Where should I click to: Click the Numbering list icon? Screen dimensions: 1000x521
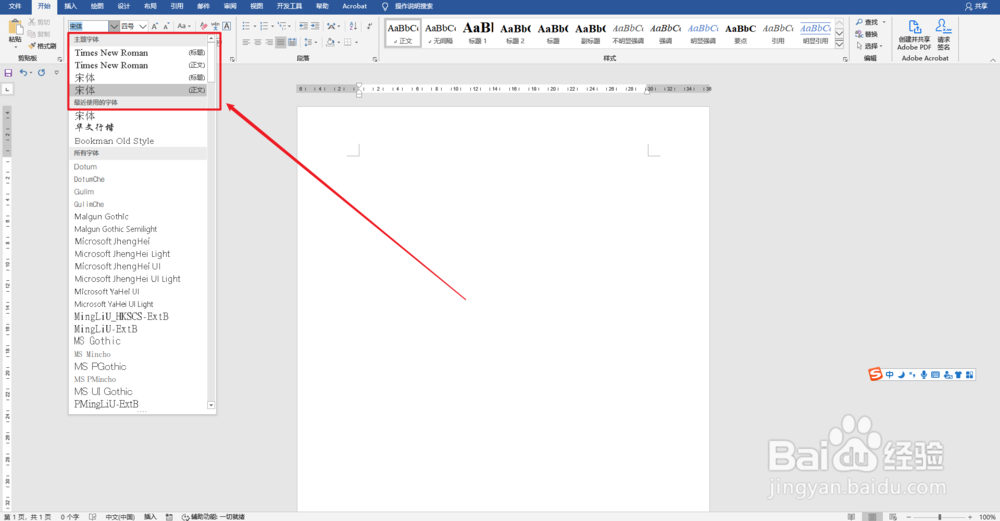264,26
